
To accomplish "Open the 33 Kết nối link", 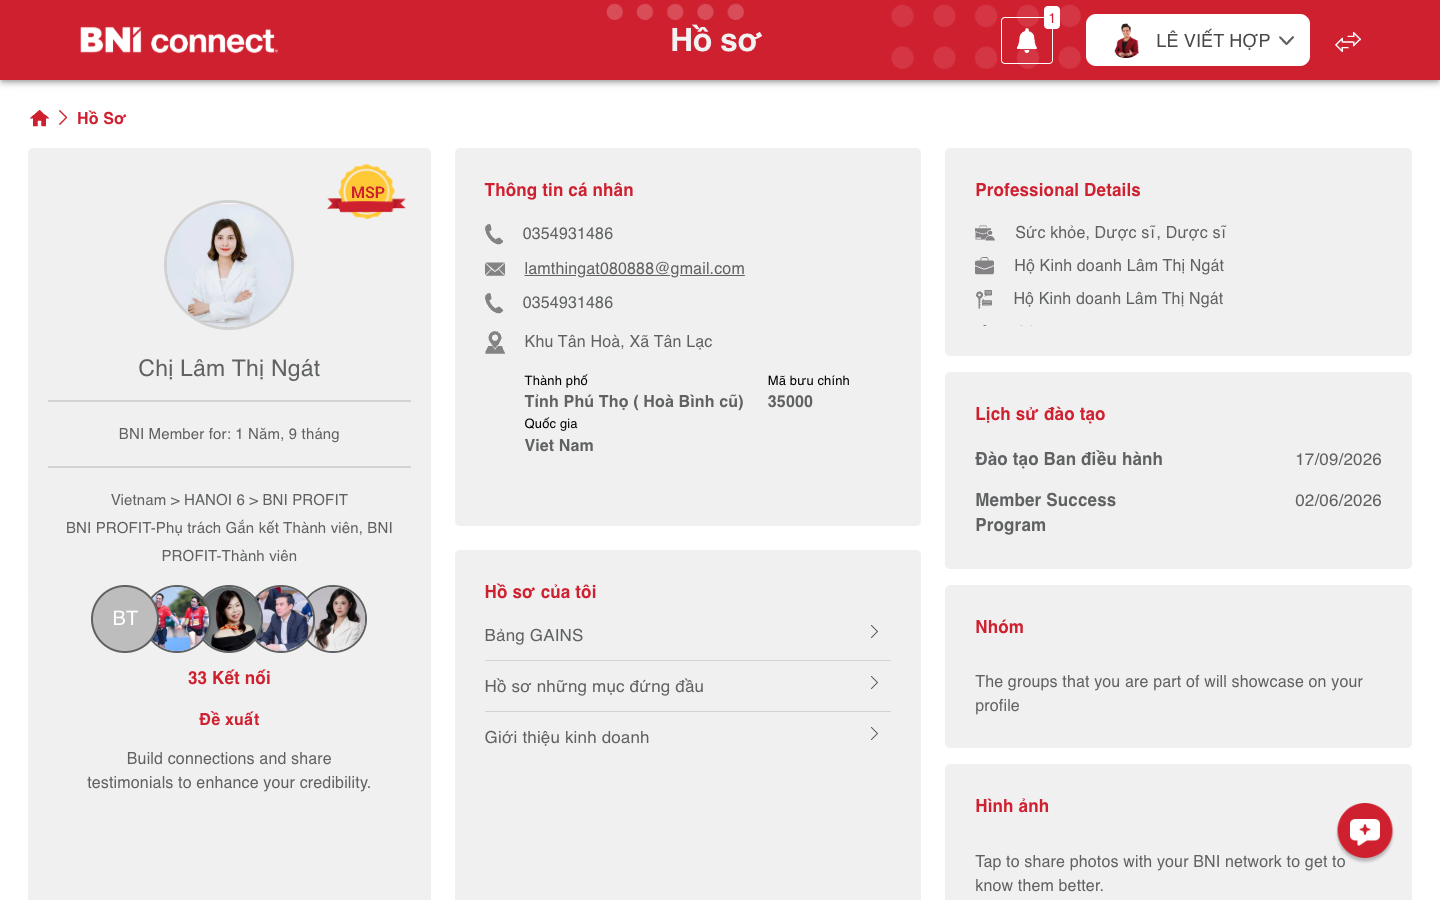I will tap(229, 678).
